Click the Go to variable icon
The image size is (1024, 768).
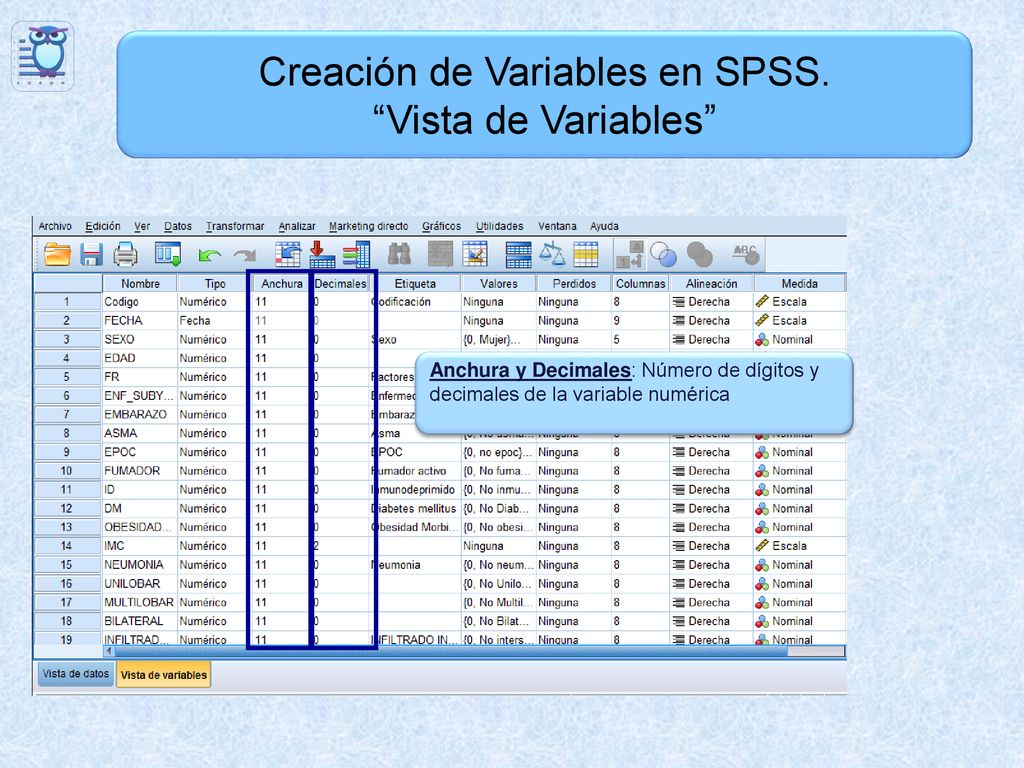322,254
